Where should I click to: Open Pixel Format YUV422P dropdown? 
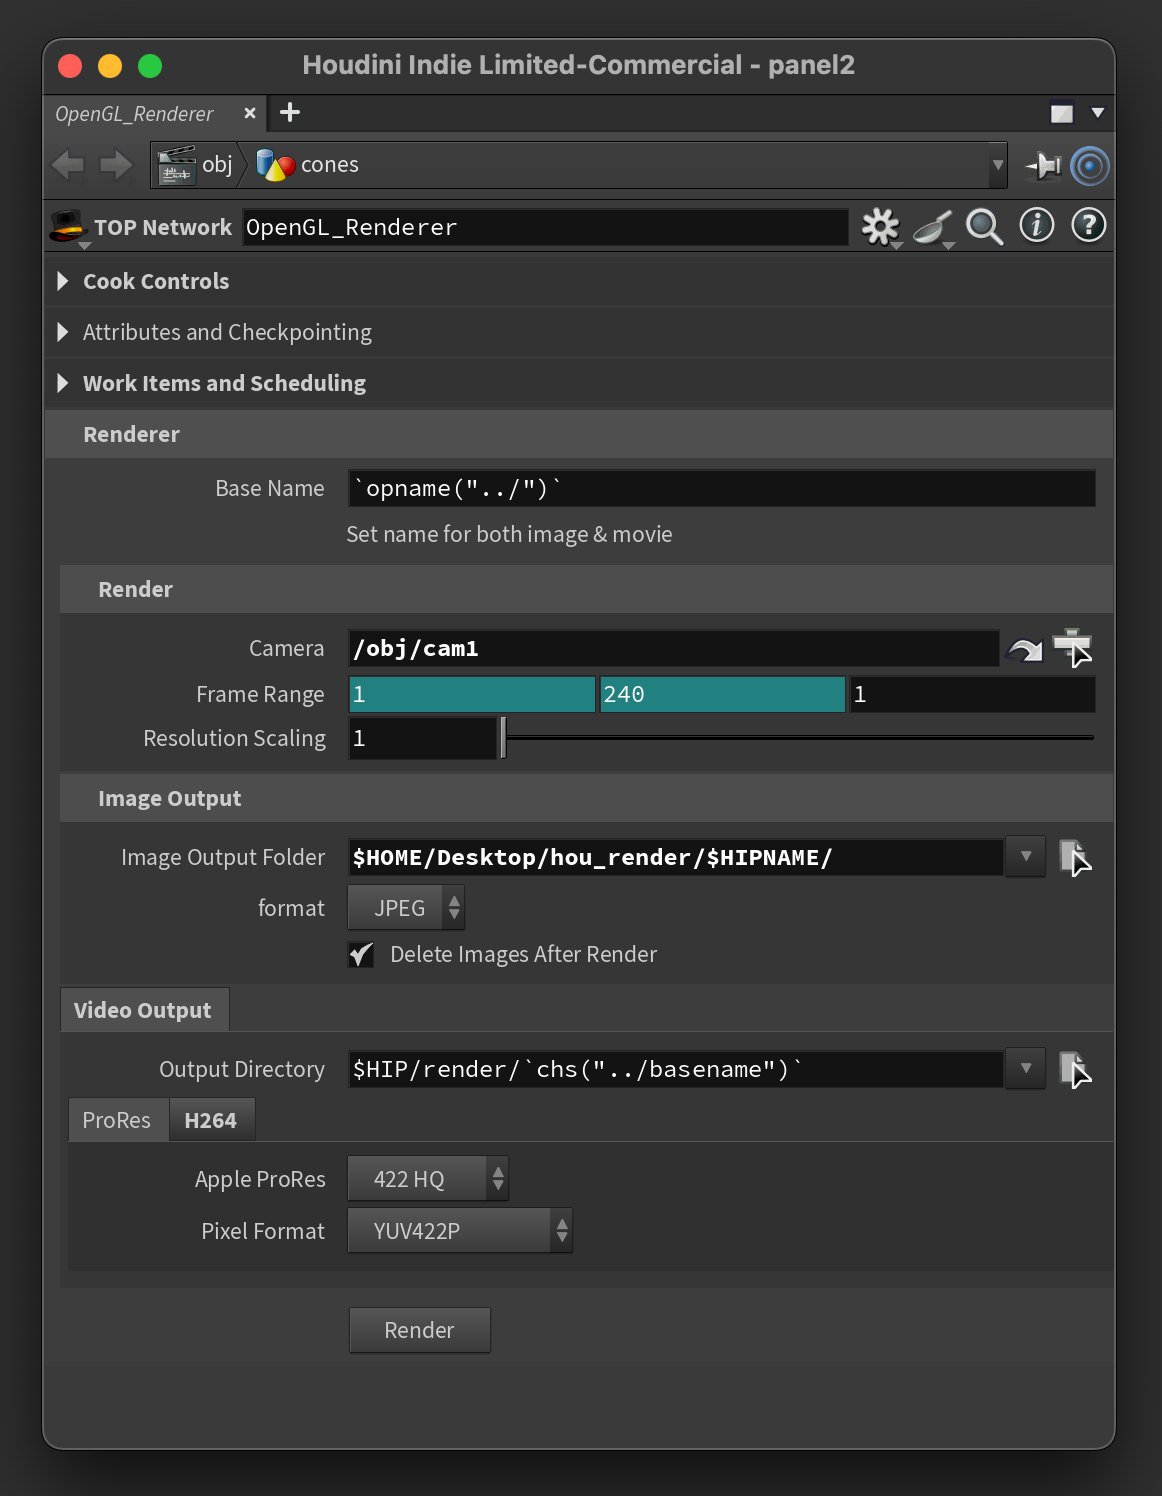click(x=460, y=1231)
